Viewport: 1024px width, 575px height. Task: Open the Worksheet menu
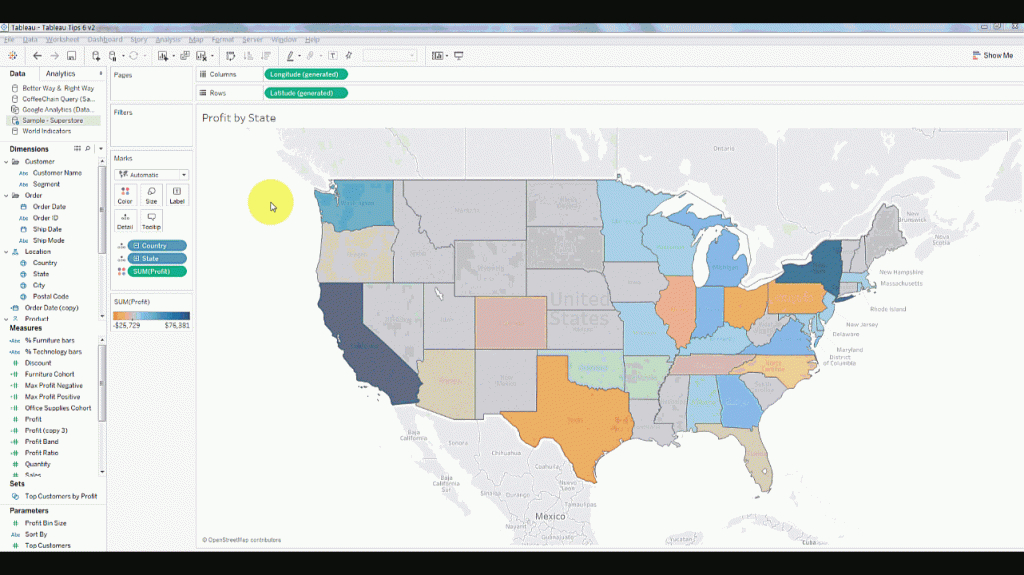pyautogui.click(x=62, y=40)
